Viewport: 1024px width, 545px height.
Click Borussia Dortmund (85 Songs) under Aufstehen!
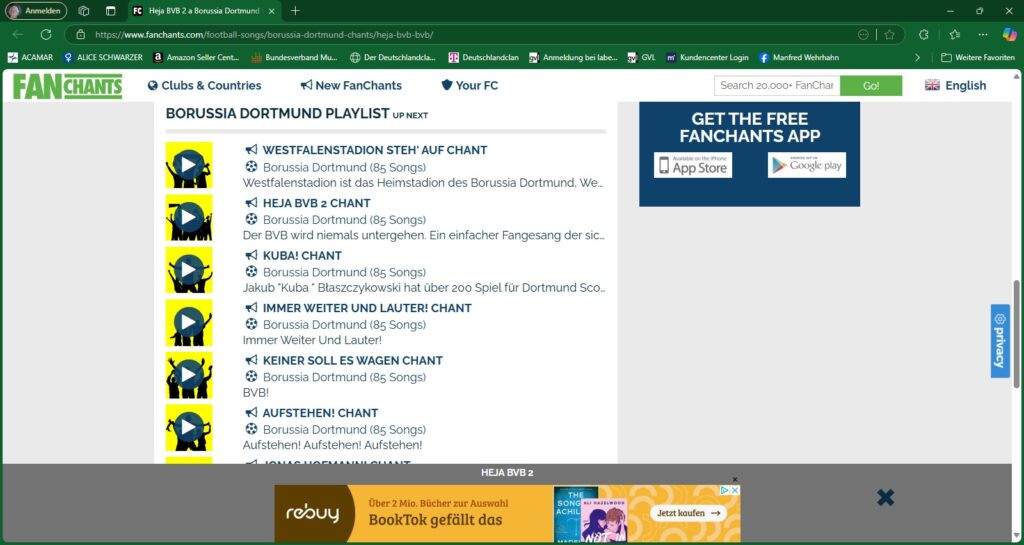click(344, 429)
